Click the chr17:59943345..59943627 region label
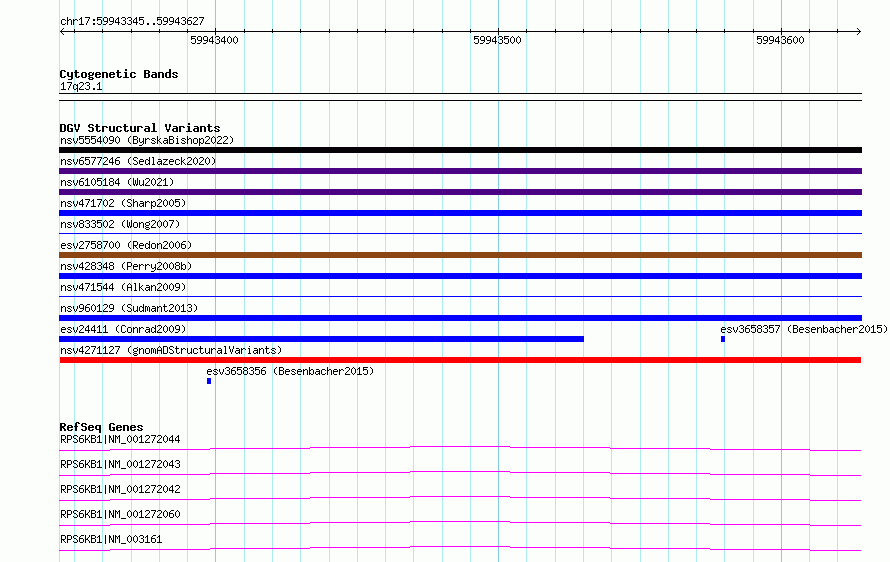The width and height of the screenshot is (890, 562). click(x=132, y=22)
